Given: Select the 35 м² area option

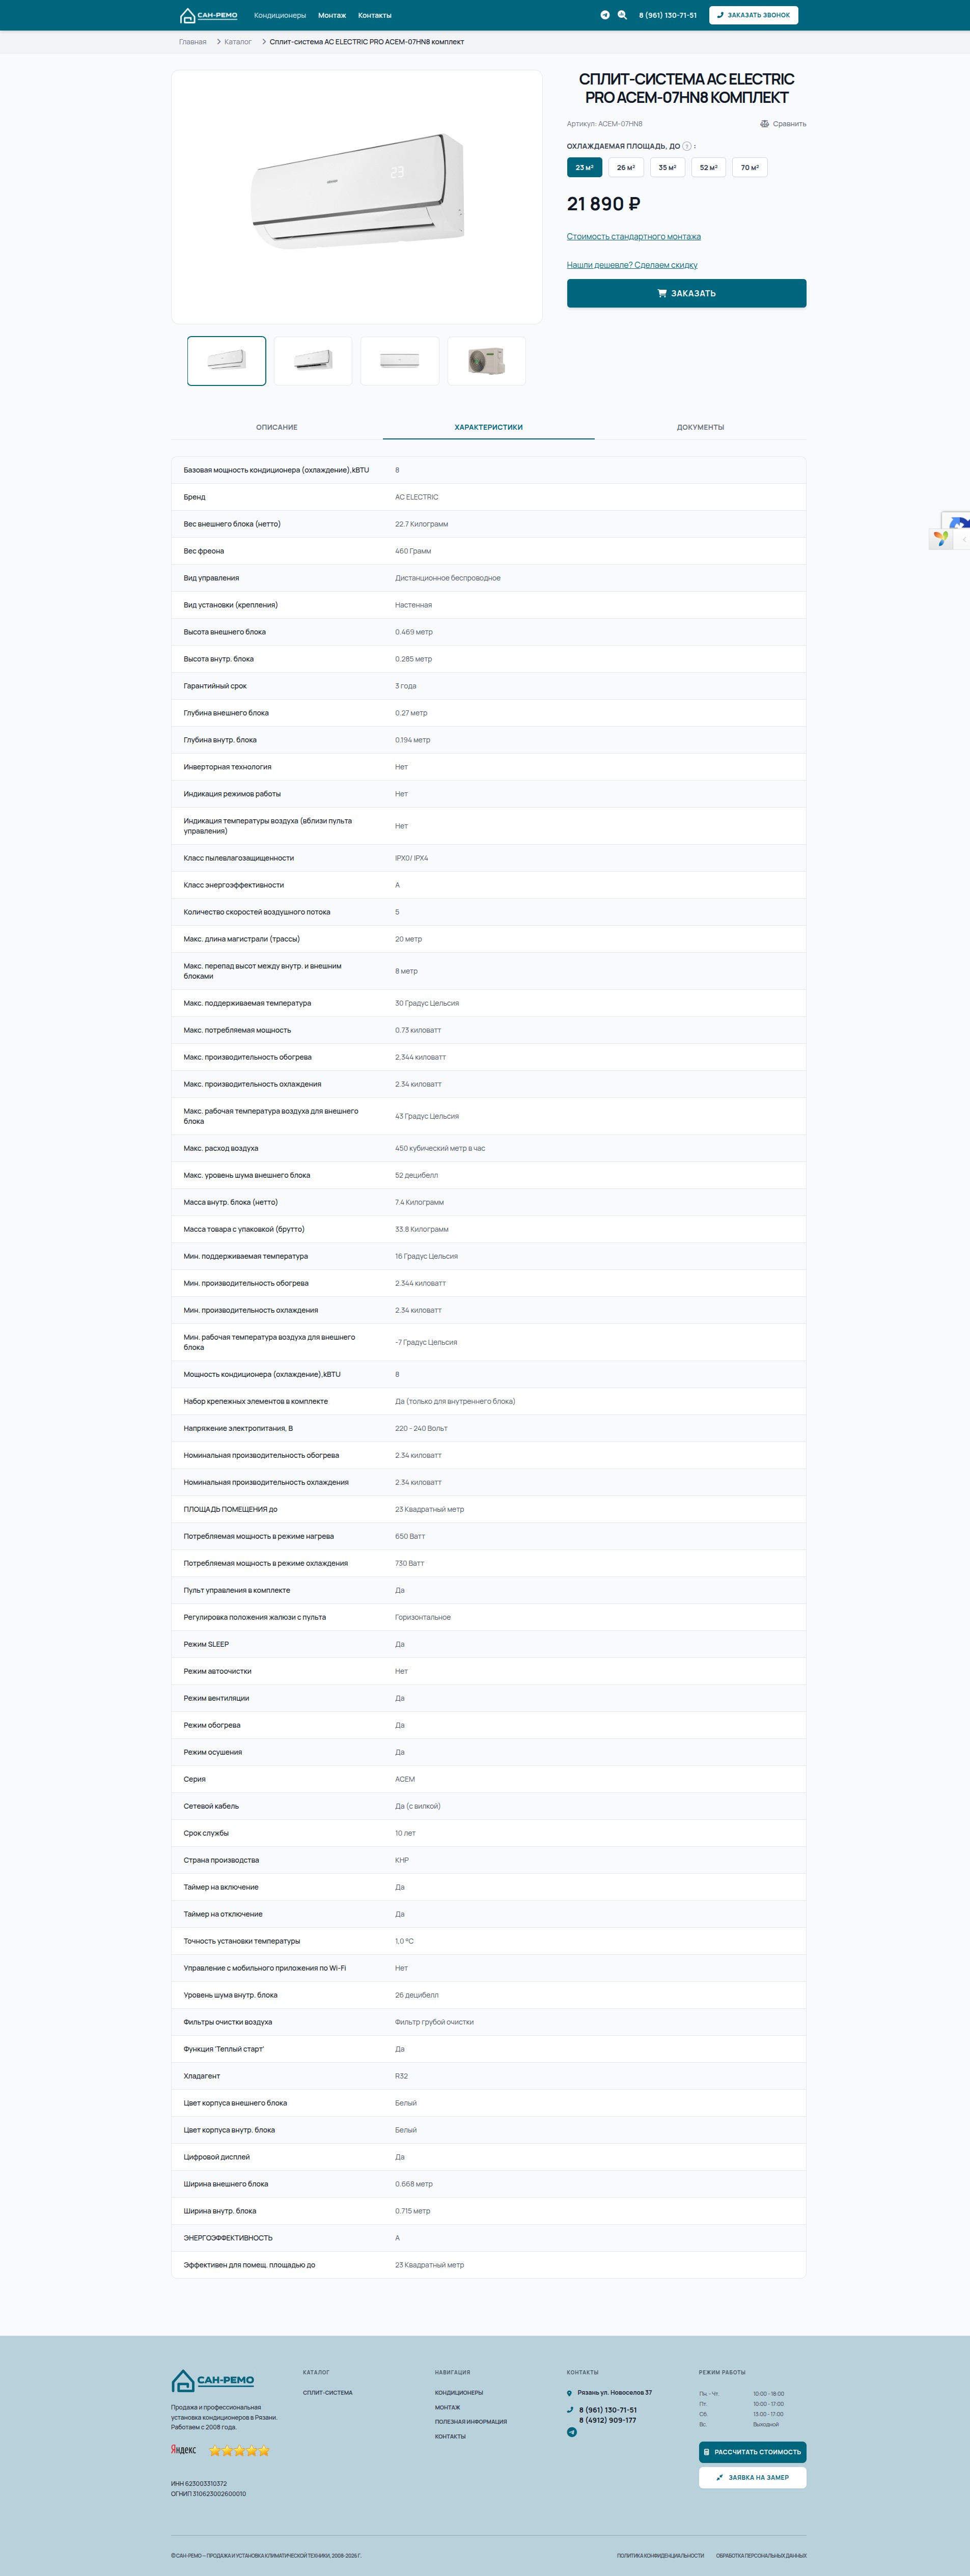Looking at the screenshot, I should pyautogui.click(x=667, y=168).
